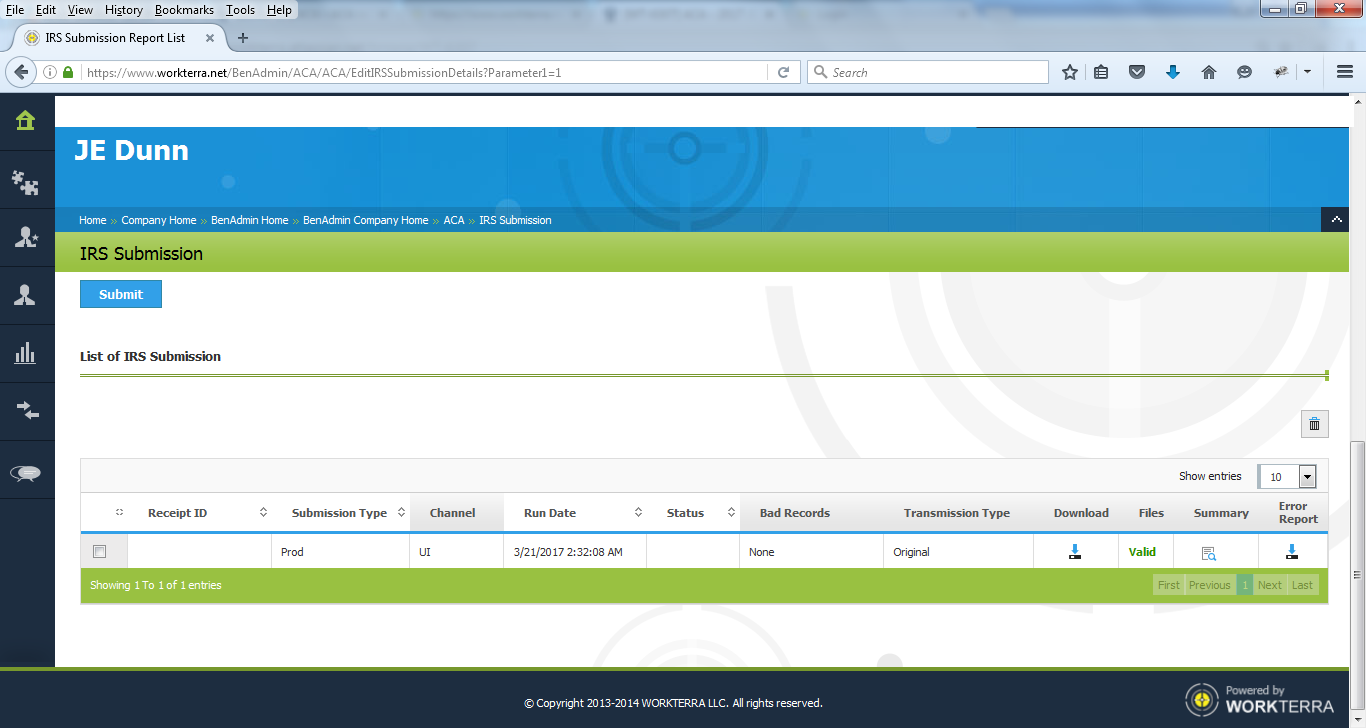
Task: Click the Last pagination button
Action: (x=1302, y=585)
